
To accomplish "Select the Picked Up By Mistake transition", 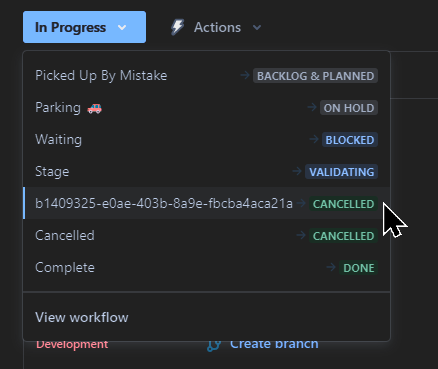I will pyautogui.click(x=206, y=76).
